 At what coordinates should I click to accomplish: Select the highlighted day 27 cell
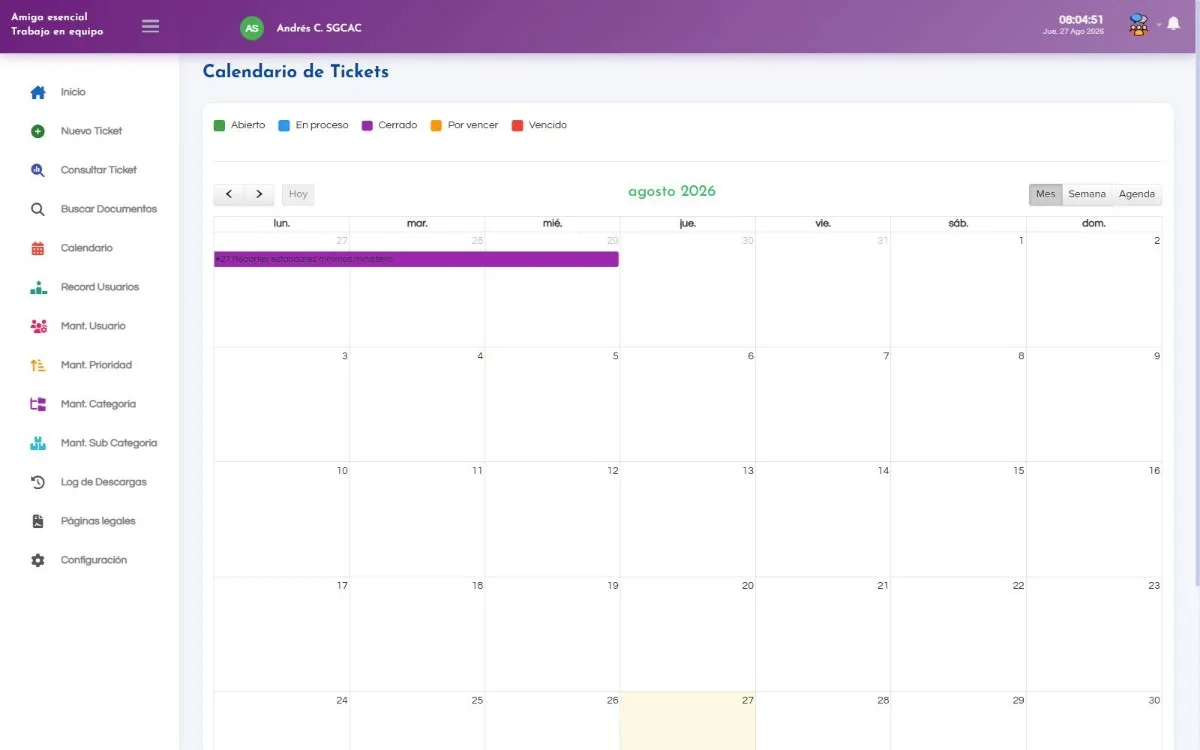click(x=688, y=720)
